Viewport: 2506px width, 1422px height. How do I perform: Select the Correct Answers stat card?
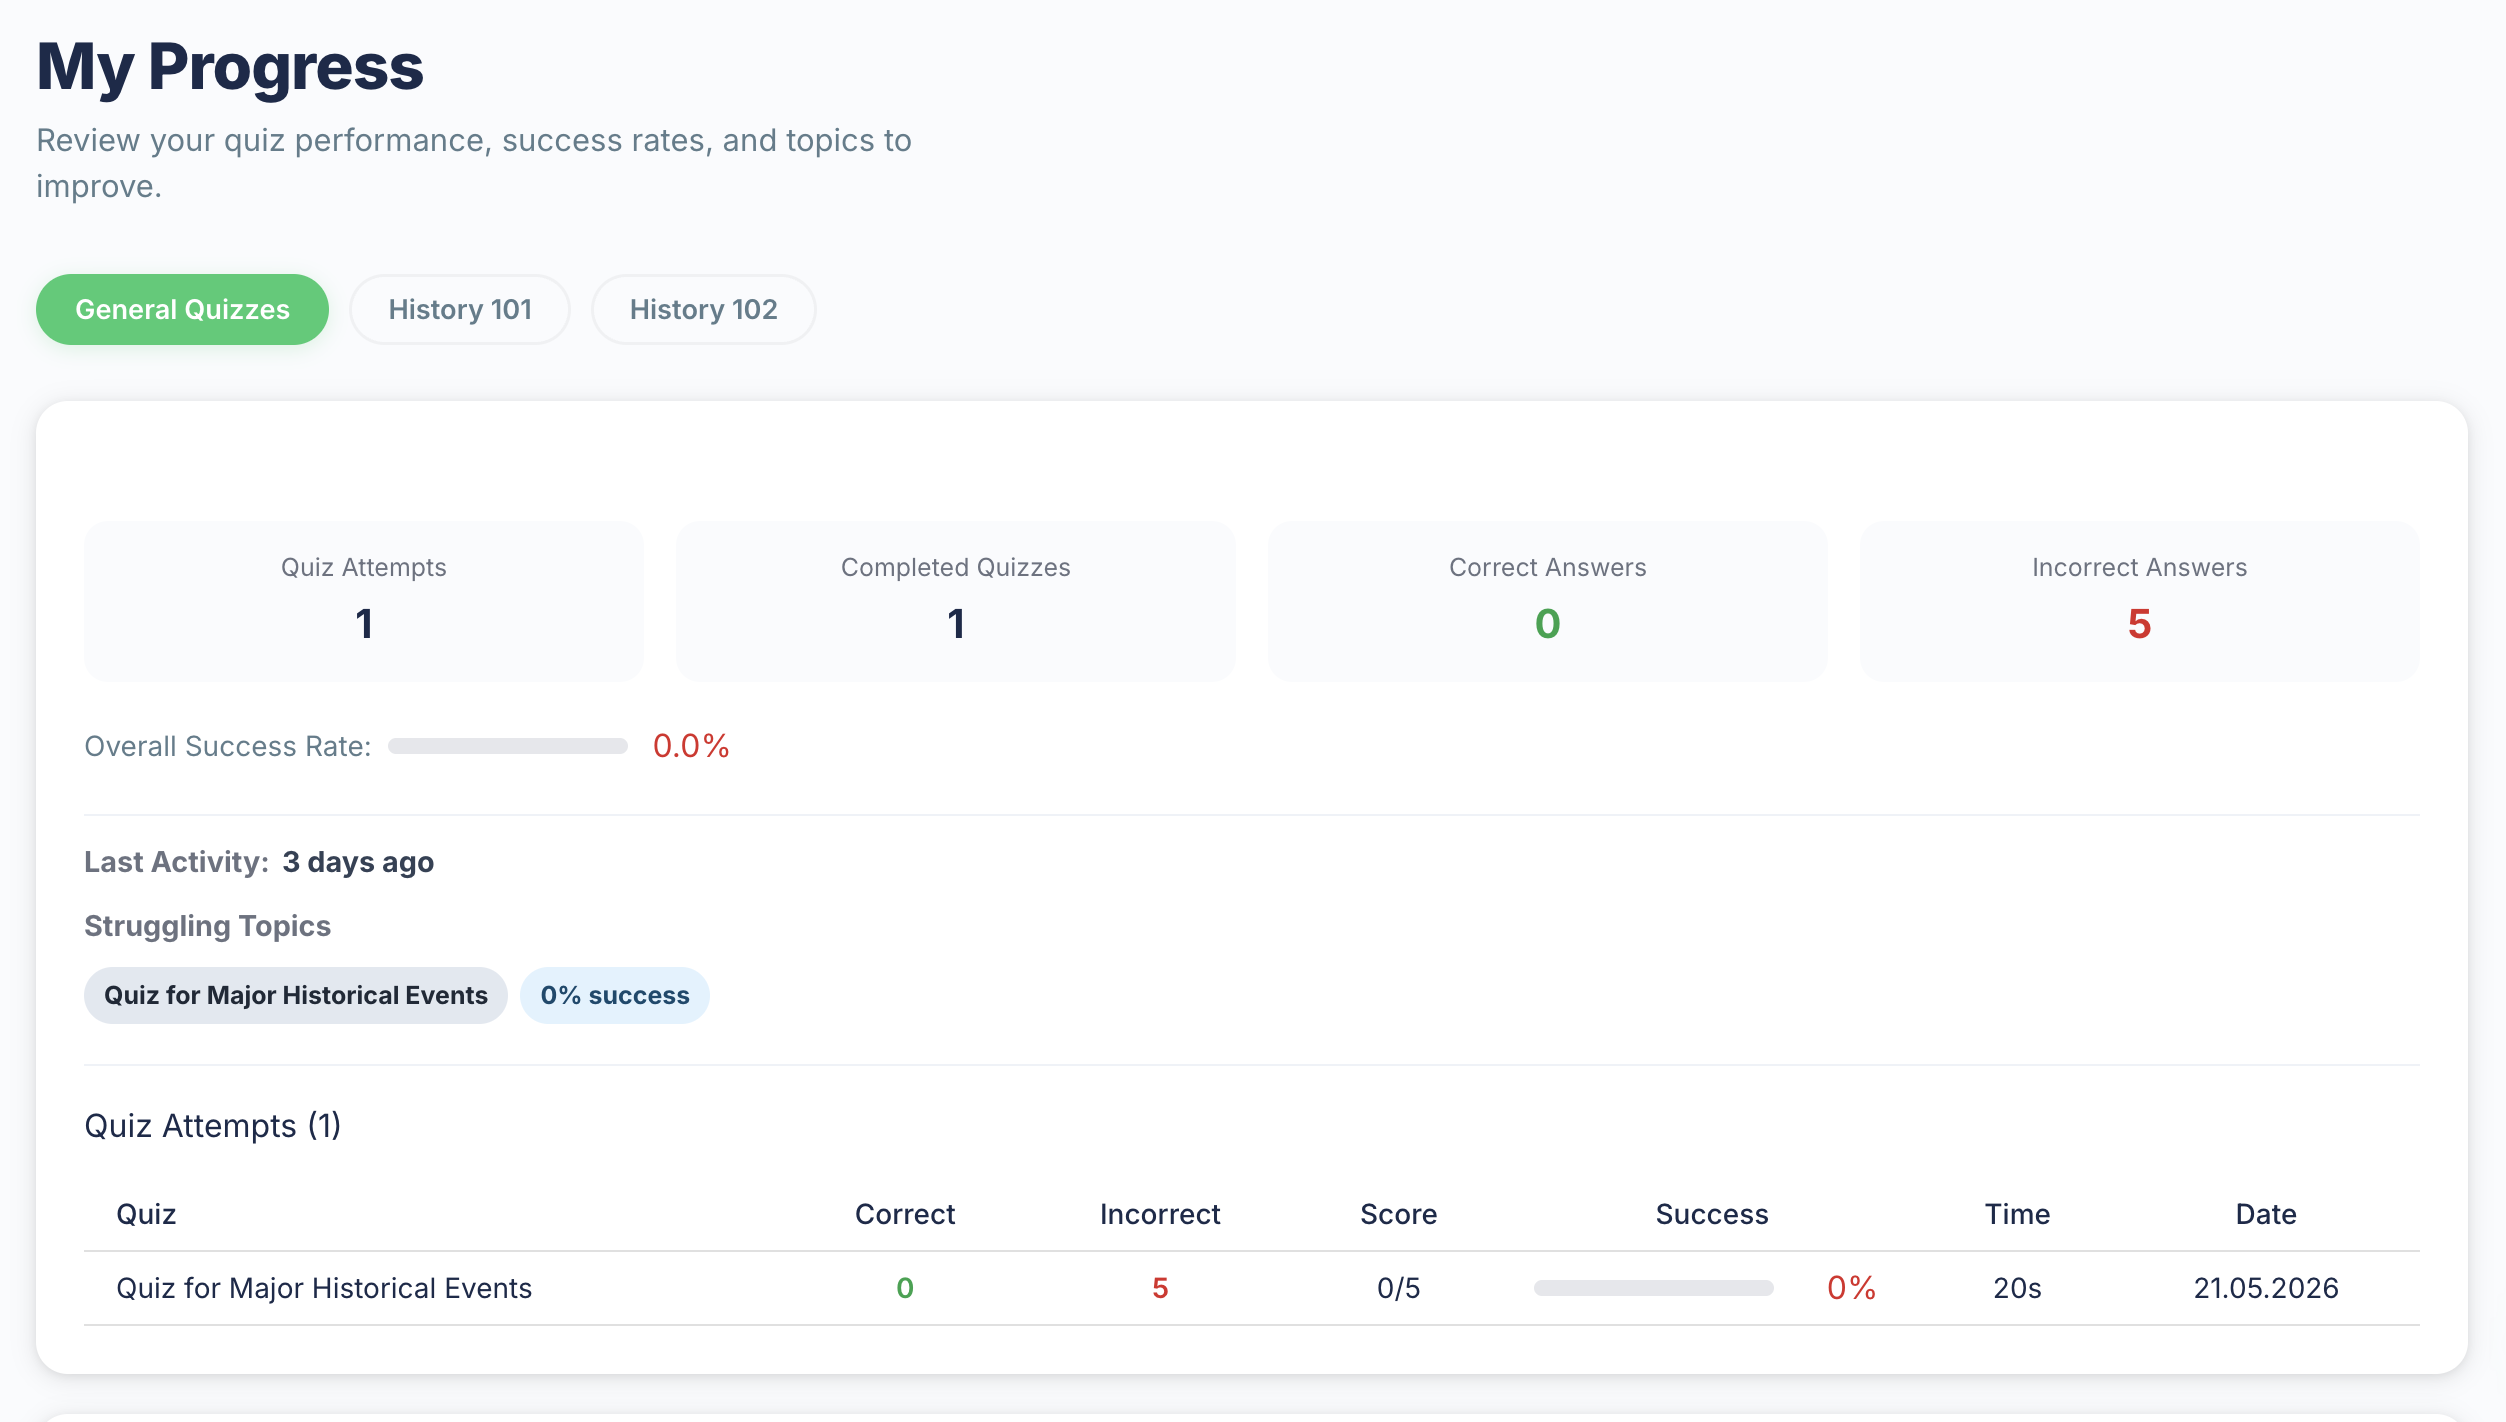[1548, 601]
